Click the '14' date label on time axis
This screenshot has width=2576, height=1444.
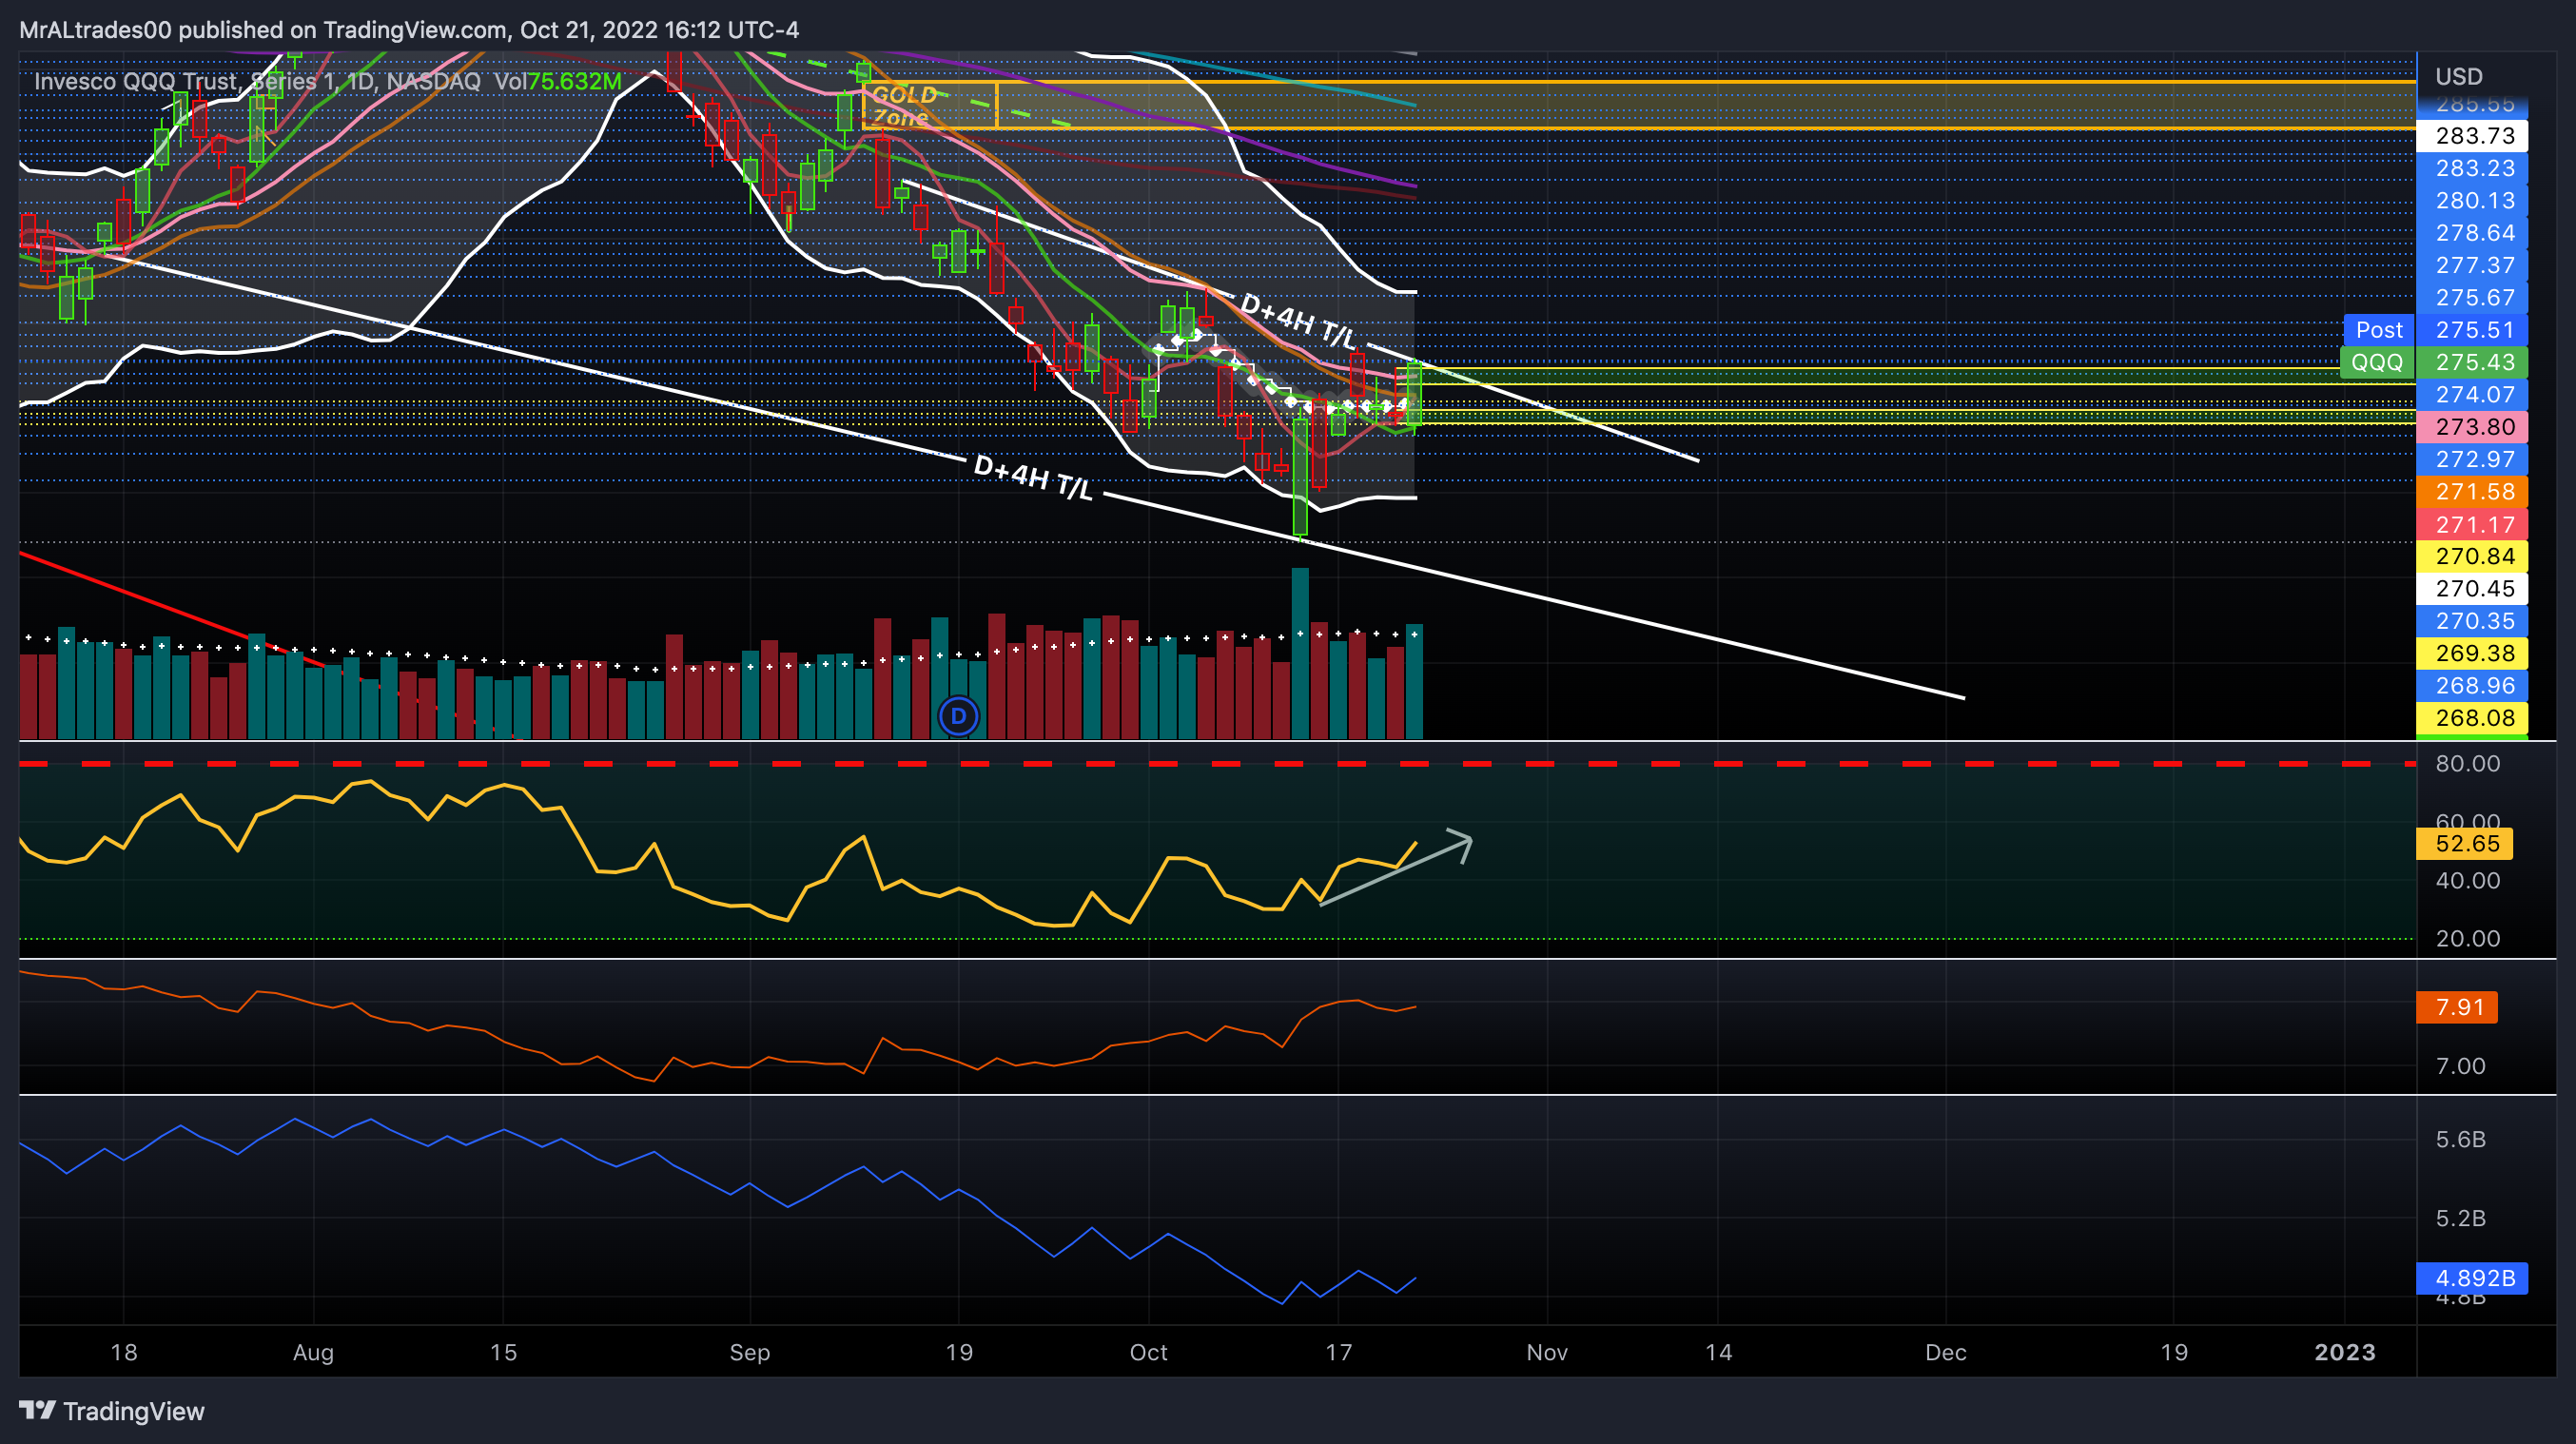pos(1718,1353)
